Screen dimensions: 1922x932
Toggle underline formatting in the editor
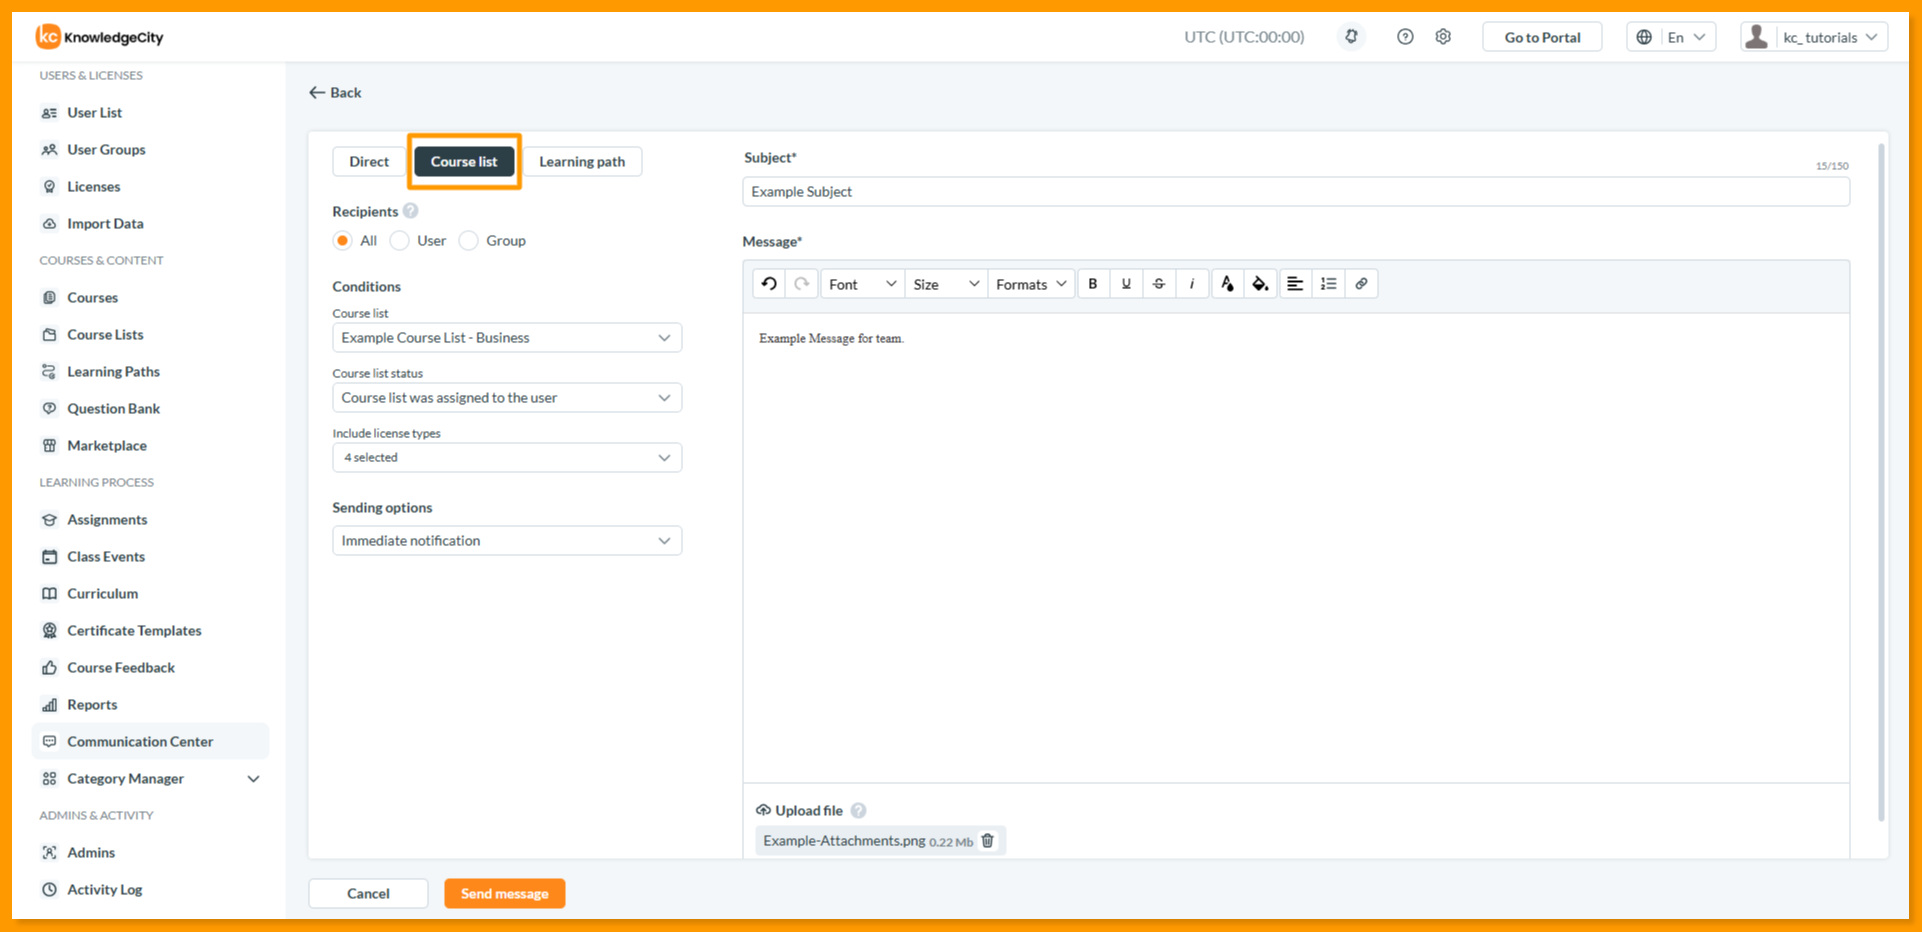point(1126,284)
